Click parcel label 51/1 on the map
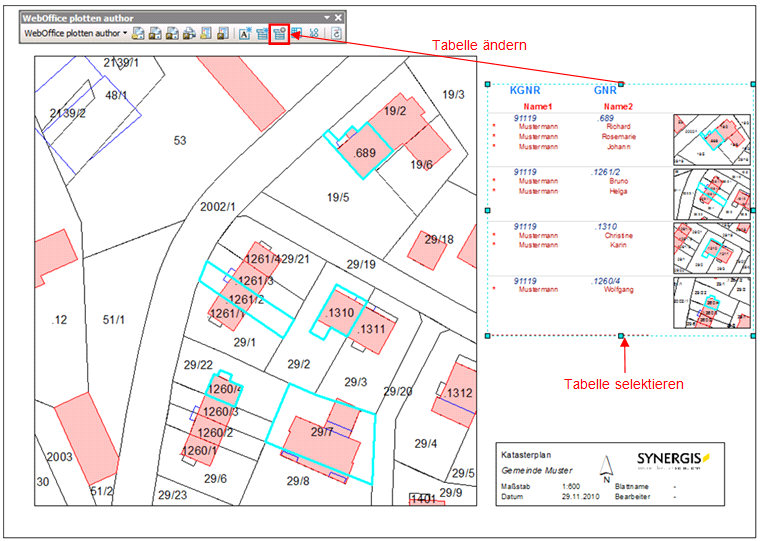This screenshot has height=541, width=760. (113, 320)
